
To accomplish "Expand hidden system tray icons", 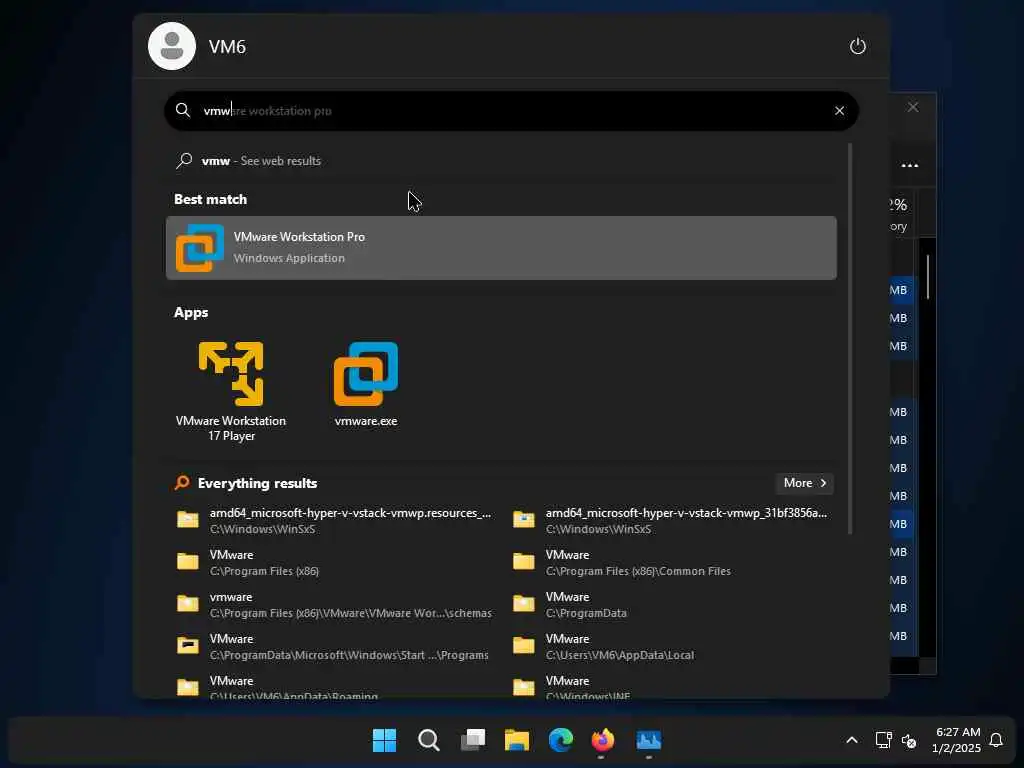I will coord(852,740).
